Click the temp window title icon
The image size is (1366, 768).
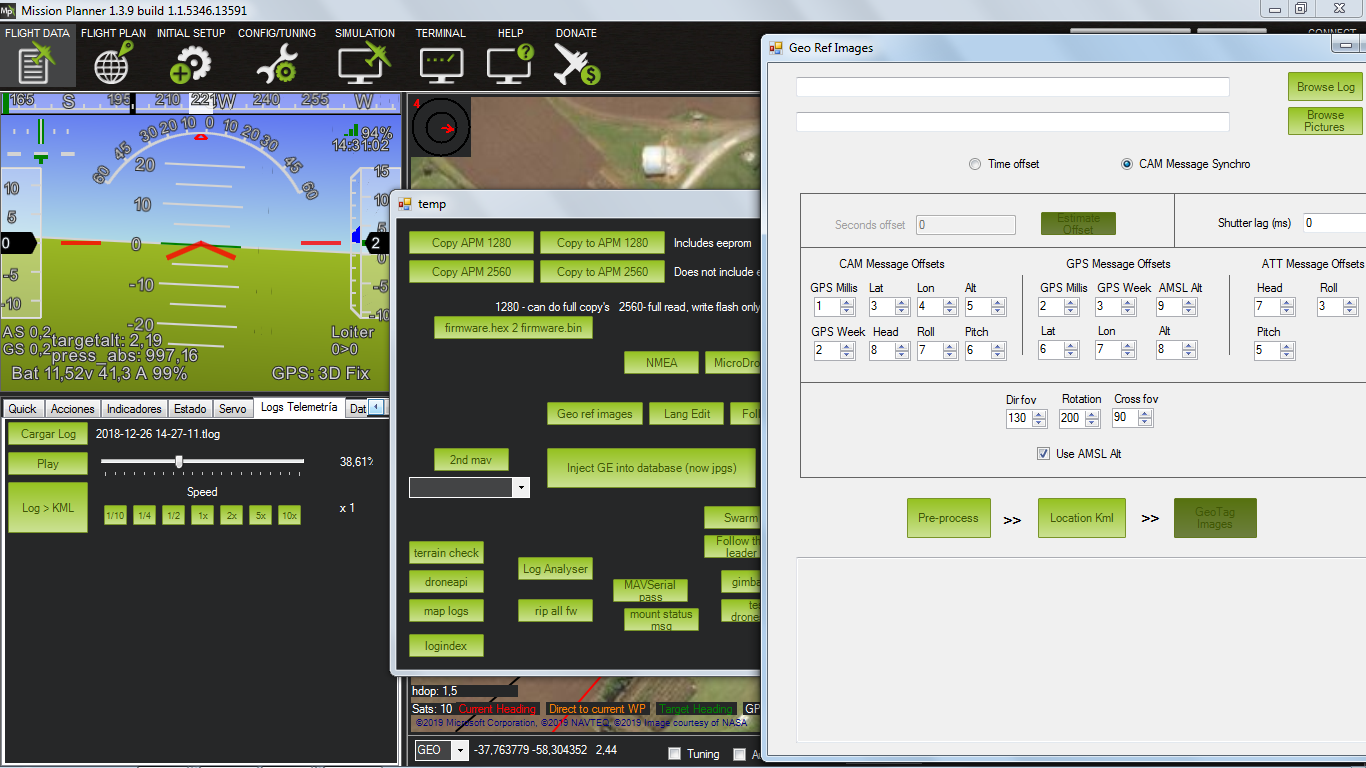tap(405, 204)
